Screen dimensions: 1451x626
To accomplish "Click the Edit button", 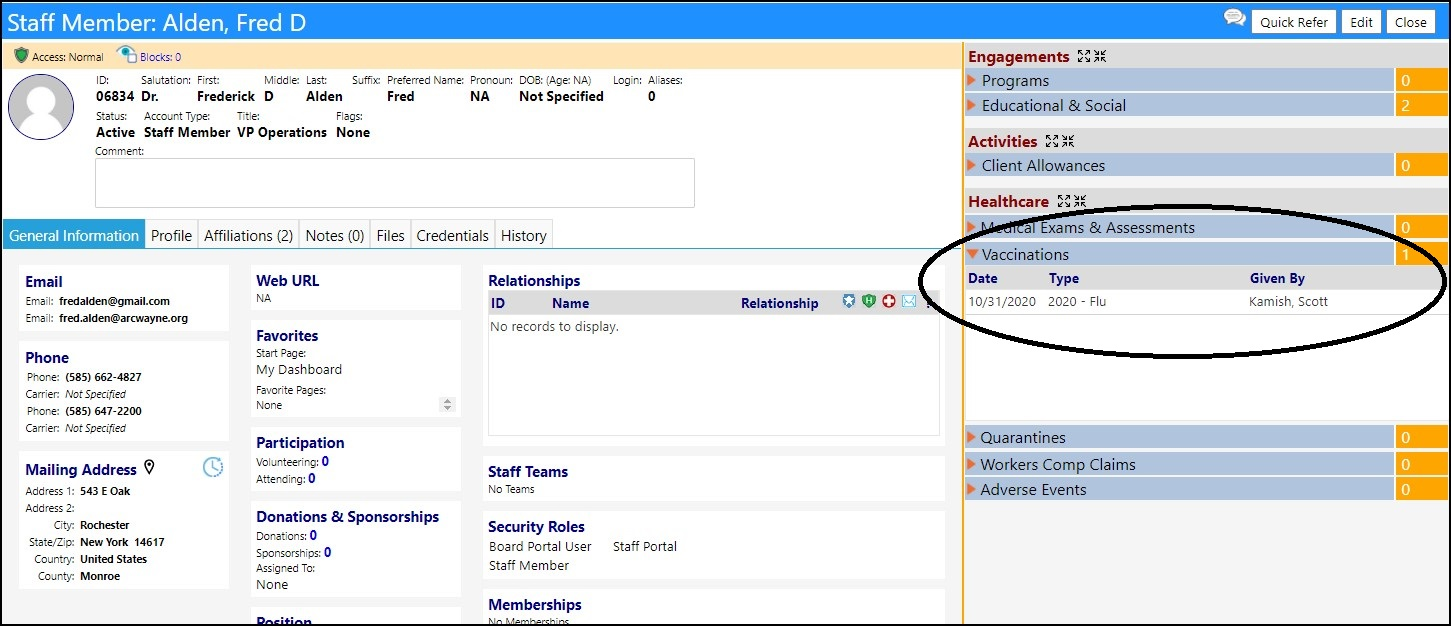I will click(1361, 22).
